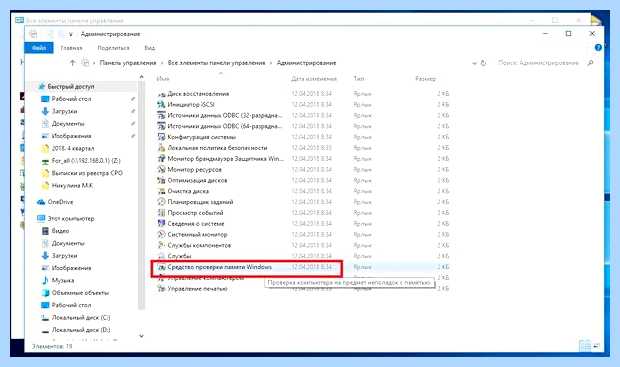Click Изображения under Этот компьютер
The image size is (620, 367).
[71, 268]
